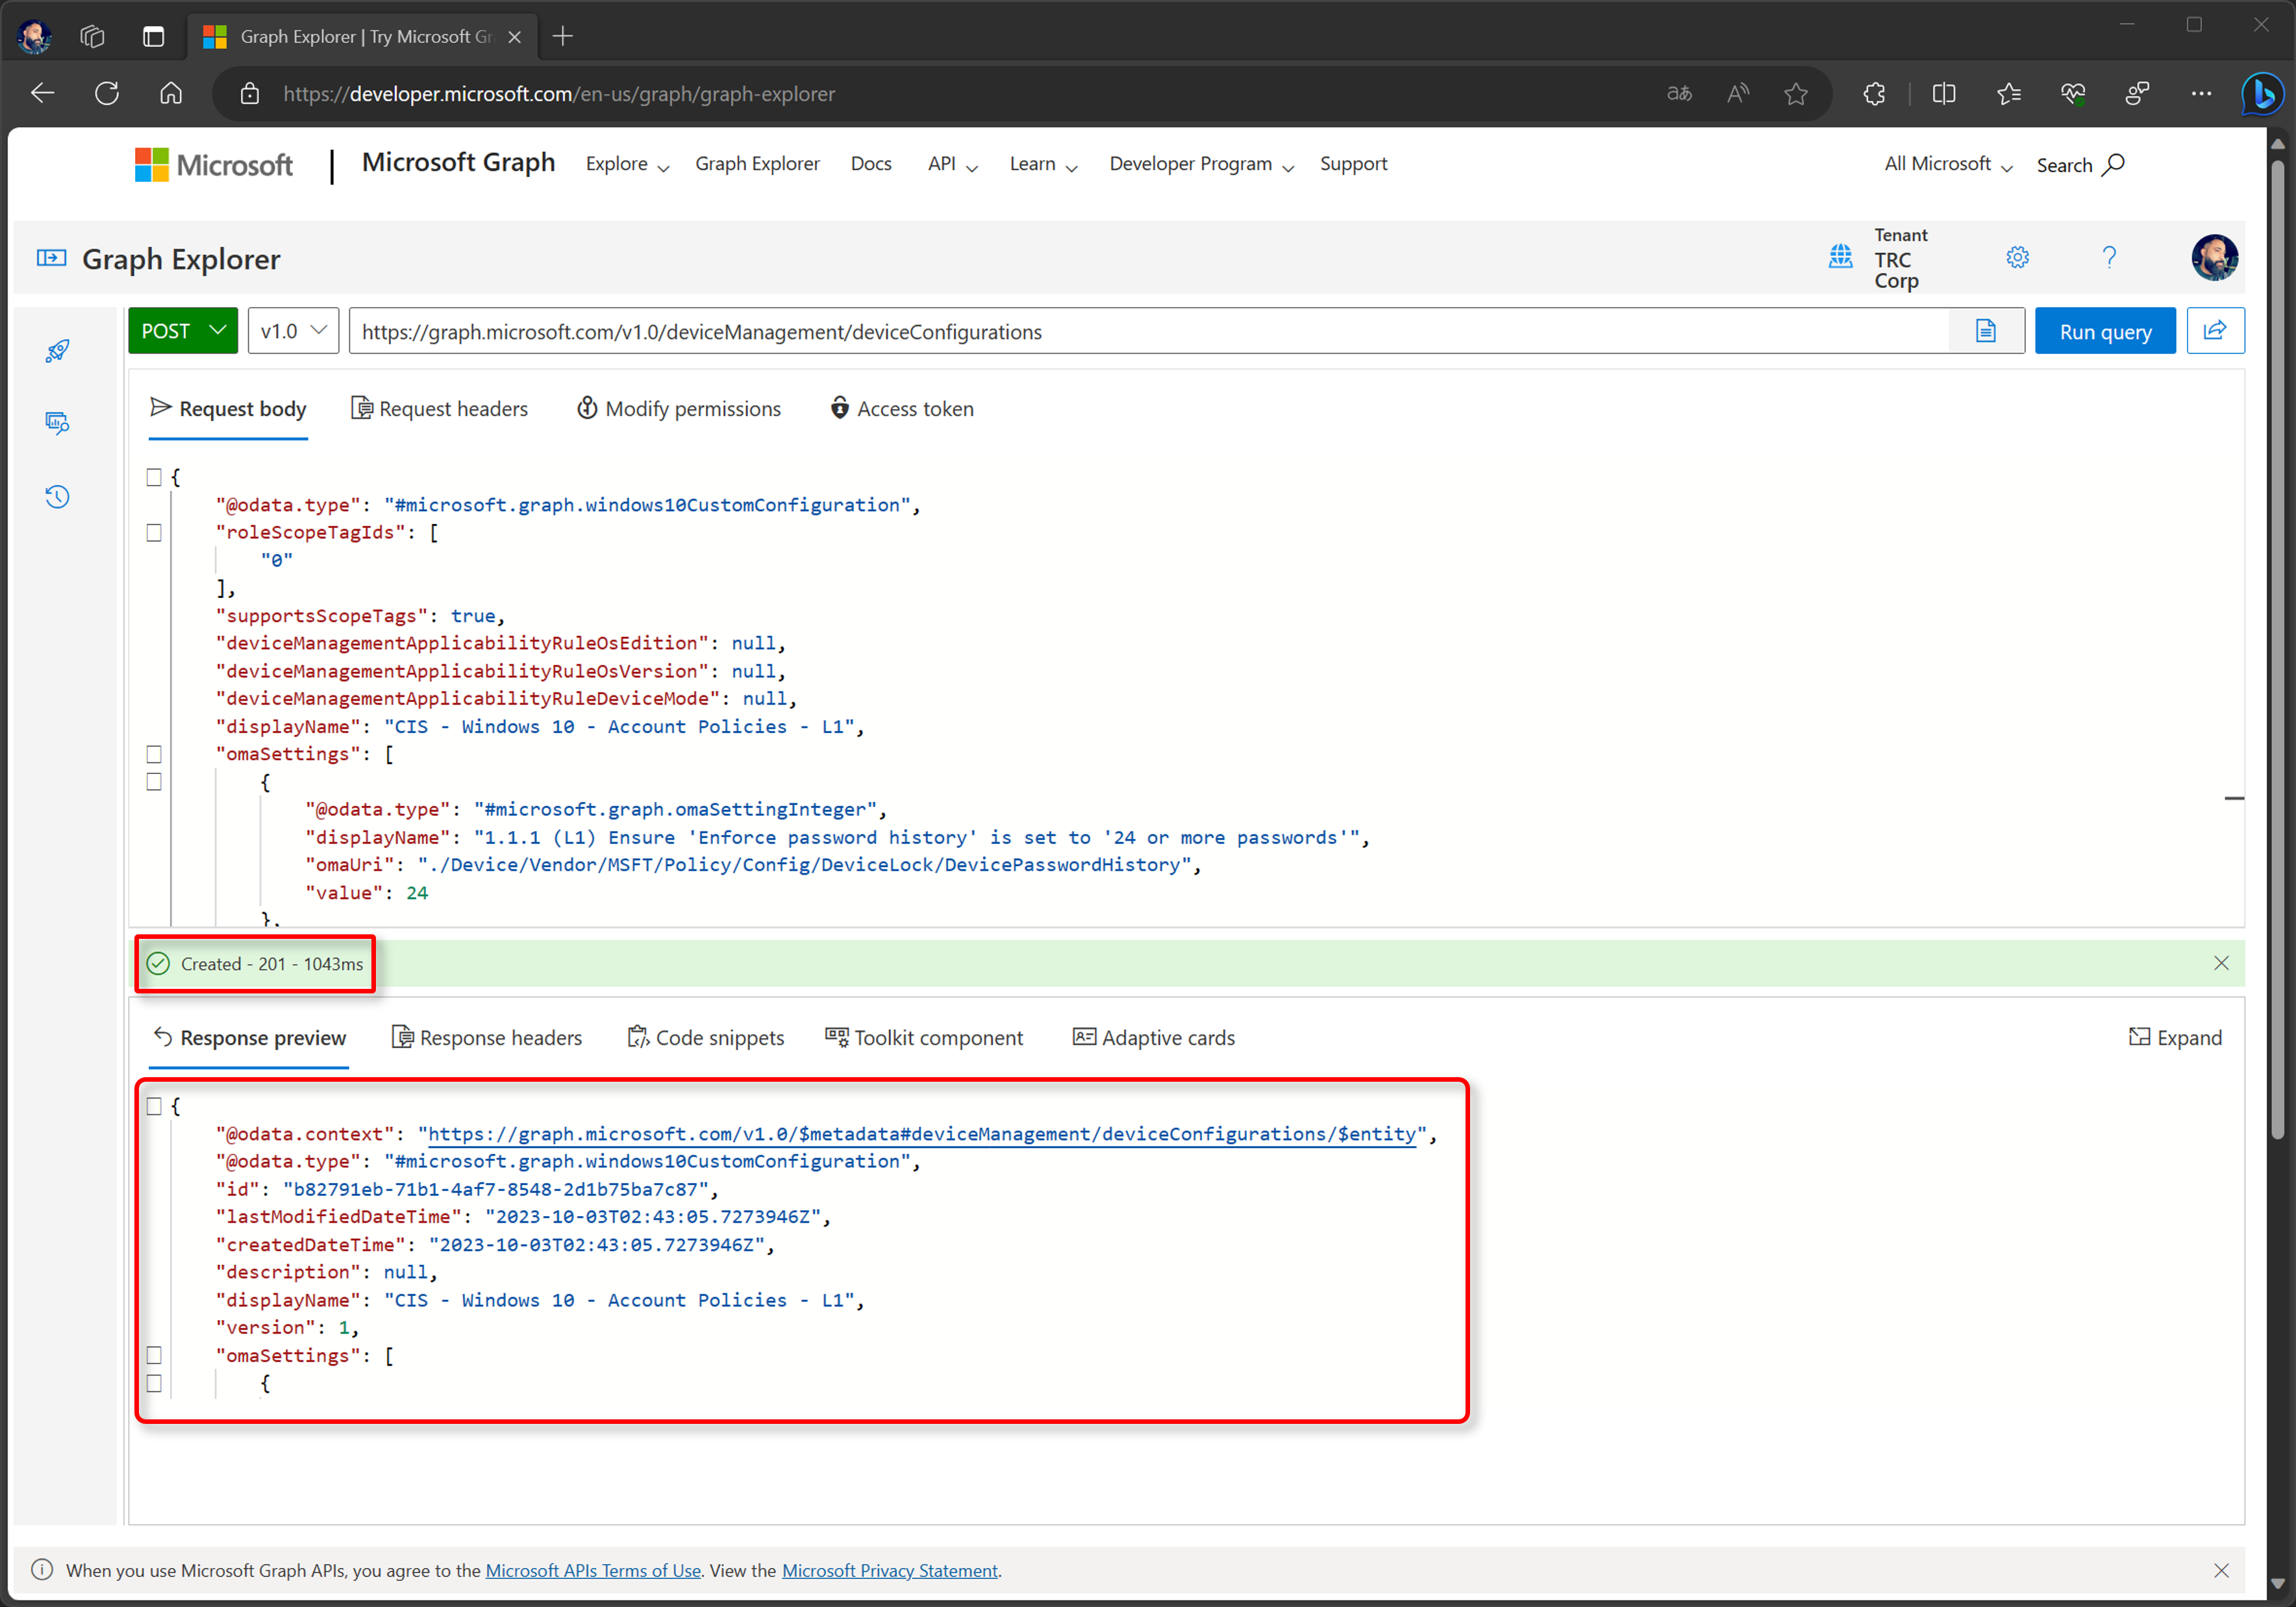The width and height of the screenshot is (2296, 1607).
Task: Open a new browser tab
Action: [563, 37]
